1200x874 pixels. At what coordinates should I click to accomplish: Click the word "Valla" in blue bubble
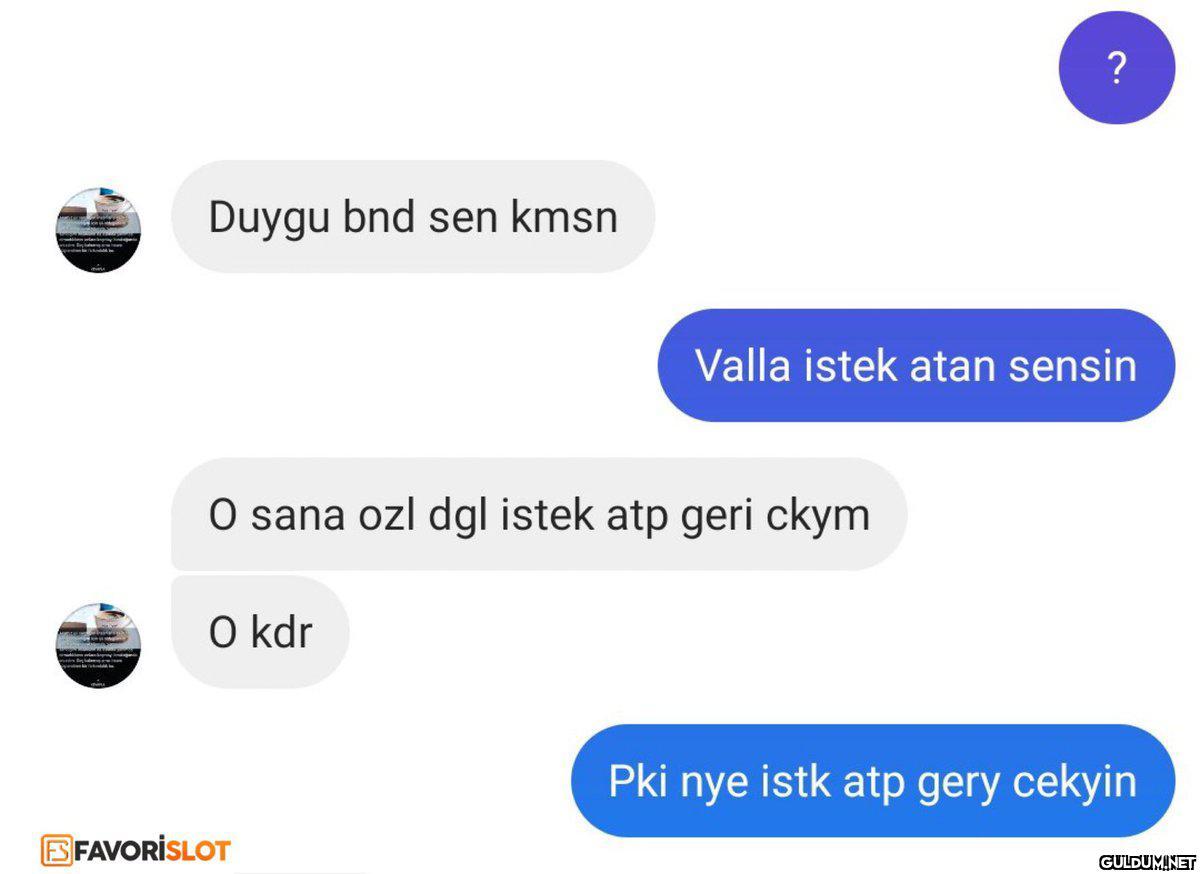click(x=742, y=365)
